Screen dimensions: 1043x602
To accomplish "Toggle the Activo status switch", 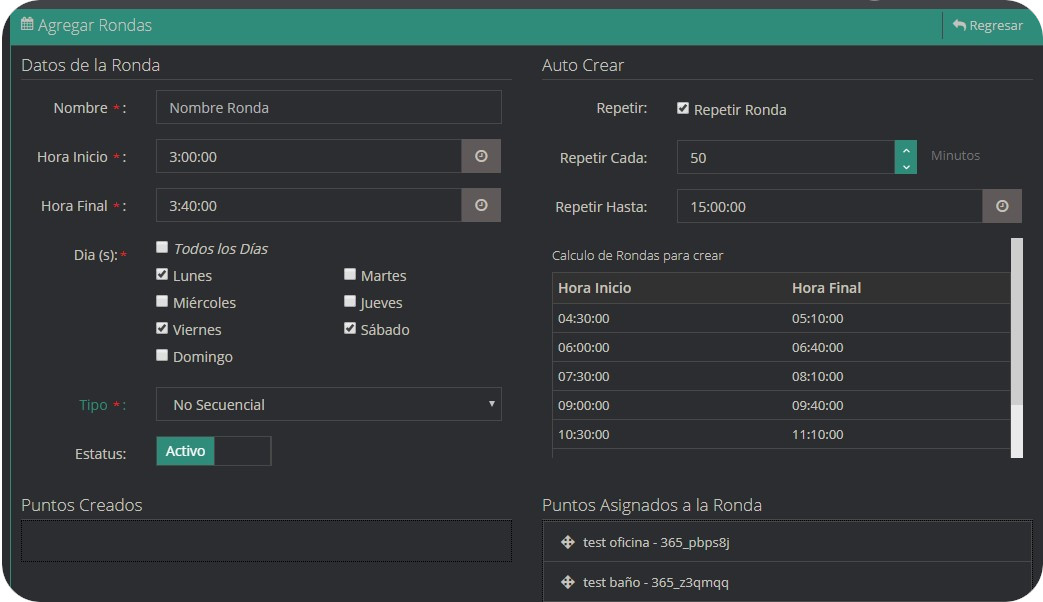I will [213, 451].
